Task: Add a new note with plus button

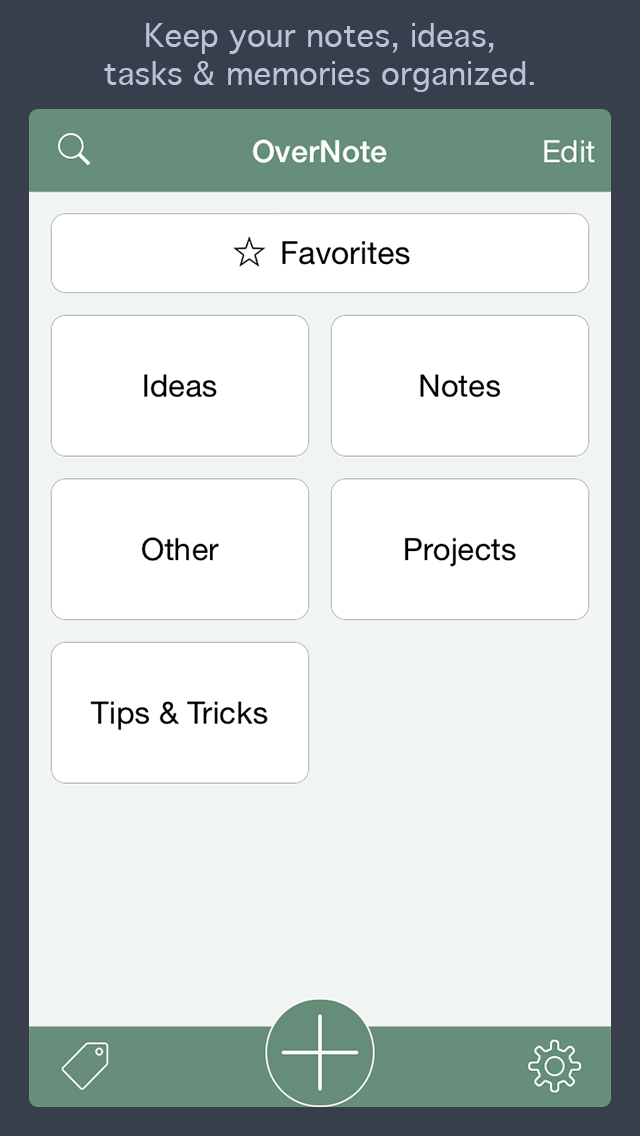Action: pos(320,1053)
